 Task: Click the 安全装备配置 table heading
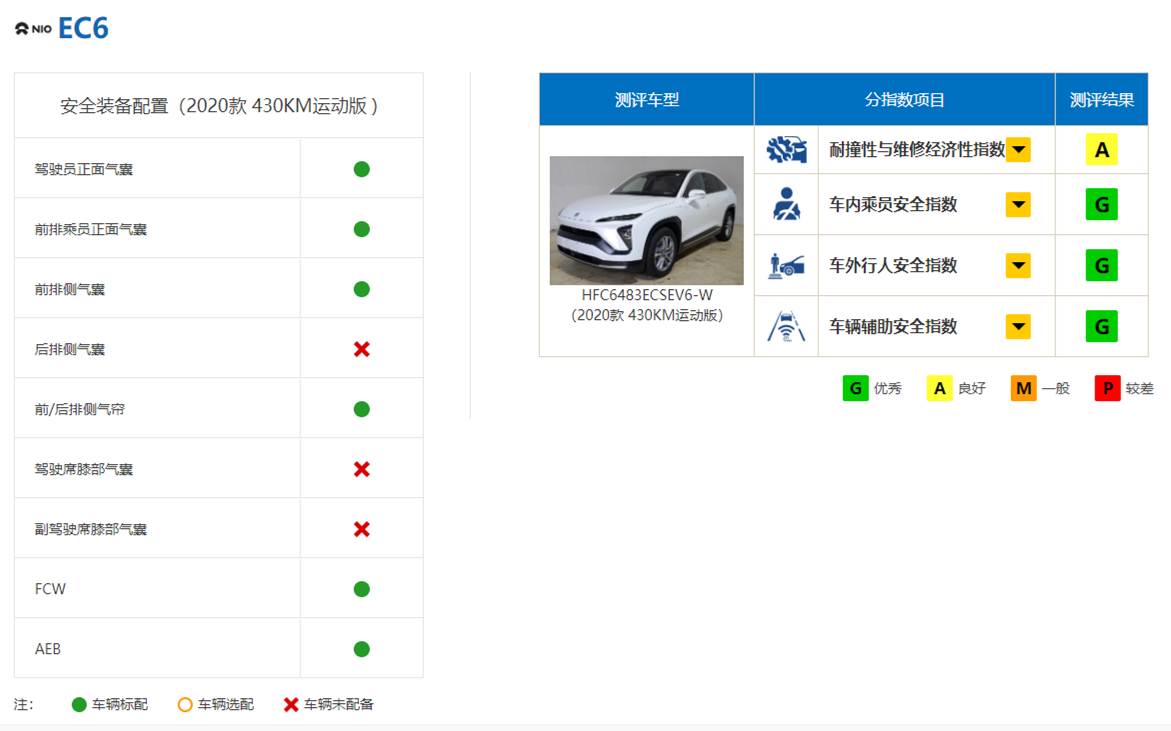point(219,106)
